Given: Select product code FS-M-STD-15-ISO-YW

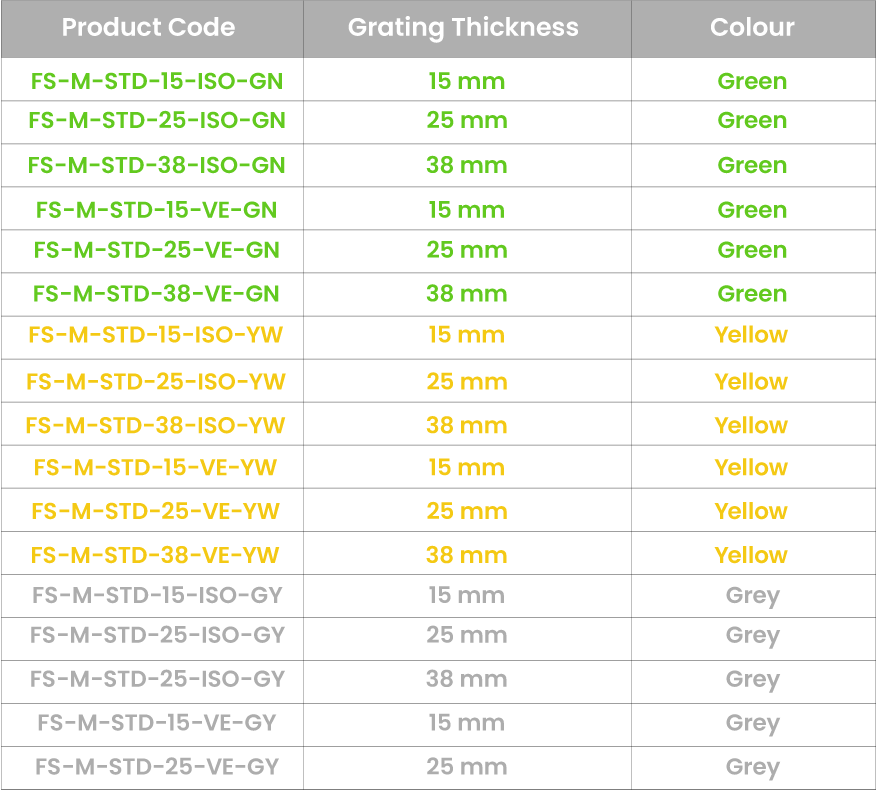Looking at the screenshot, I should [156, 335].
